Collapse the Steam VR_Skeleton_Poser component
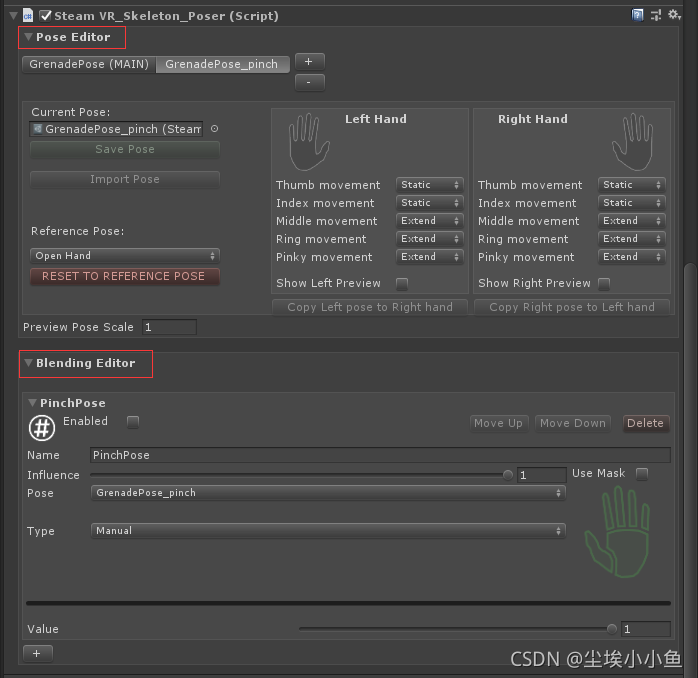 [x=13, y=16]
